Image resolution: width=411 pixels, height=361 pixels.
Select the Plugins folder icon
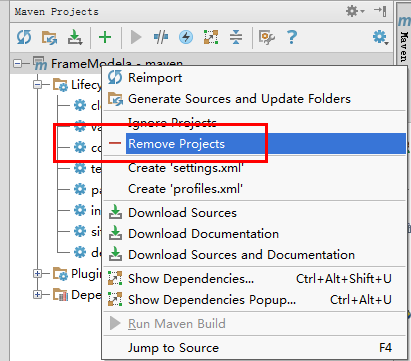[60, 274]
